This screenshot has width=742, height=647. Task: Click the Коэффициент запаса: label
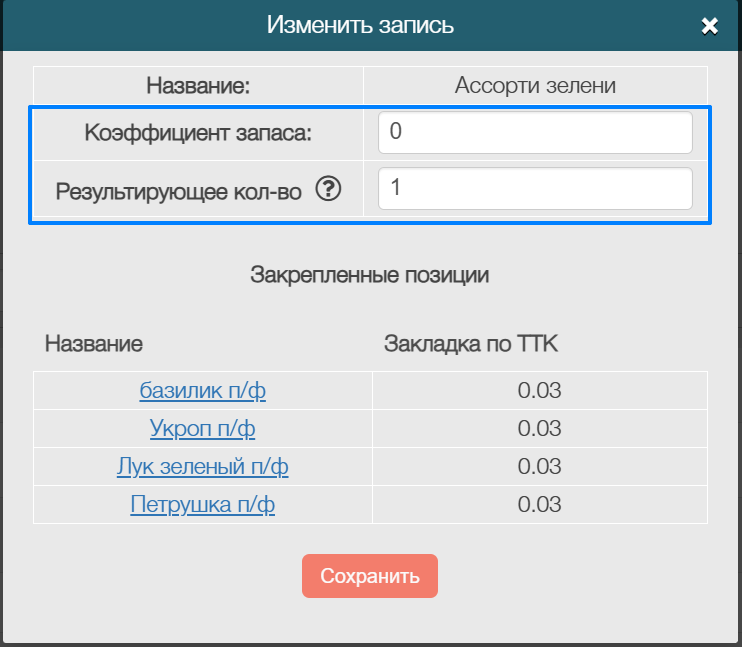click(x=198, y=133)
